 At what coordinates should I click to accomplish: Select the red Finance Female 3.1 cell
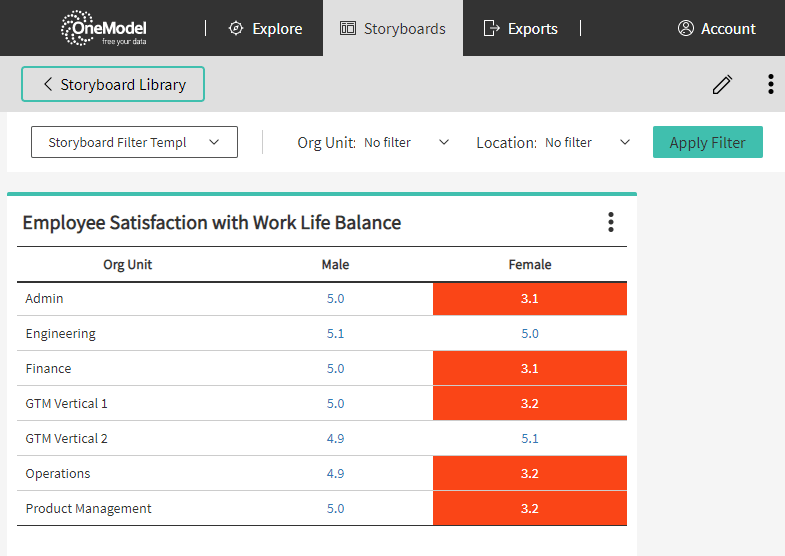[530, 369]
